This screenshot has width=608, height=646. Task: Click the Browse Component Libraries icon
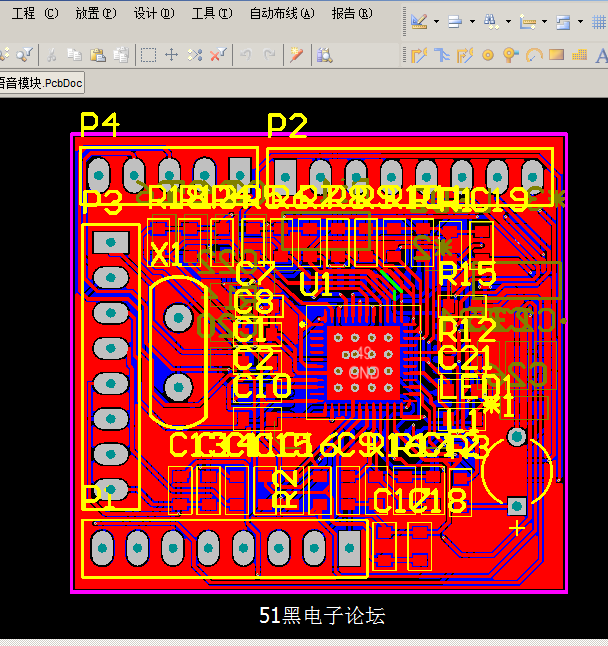(324, 54)
